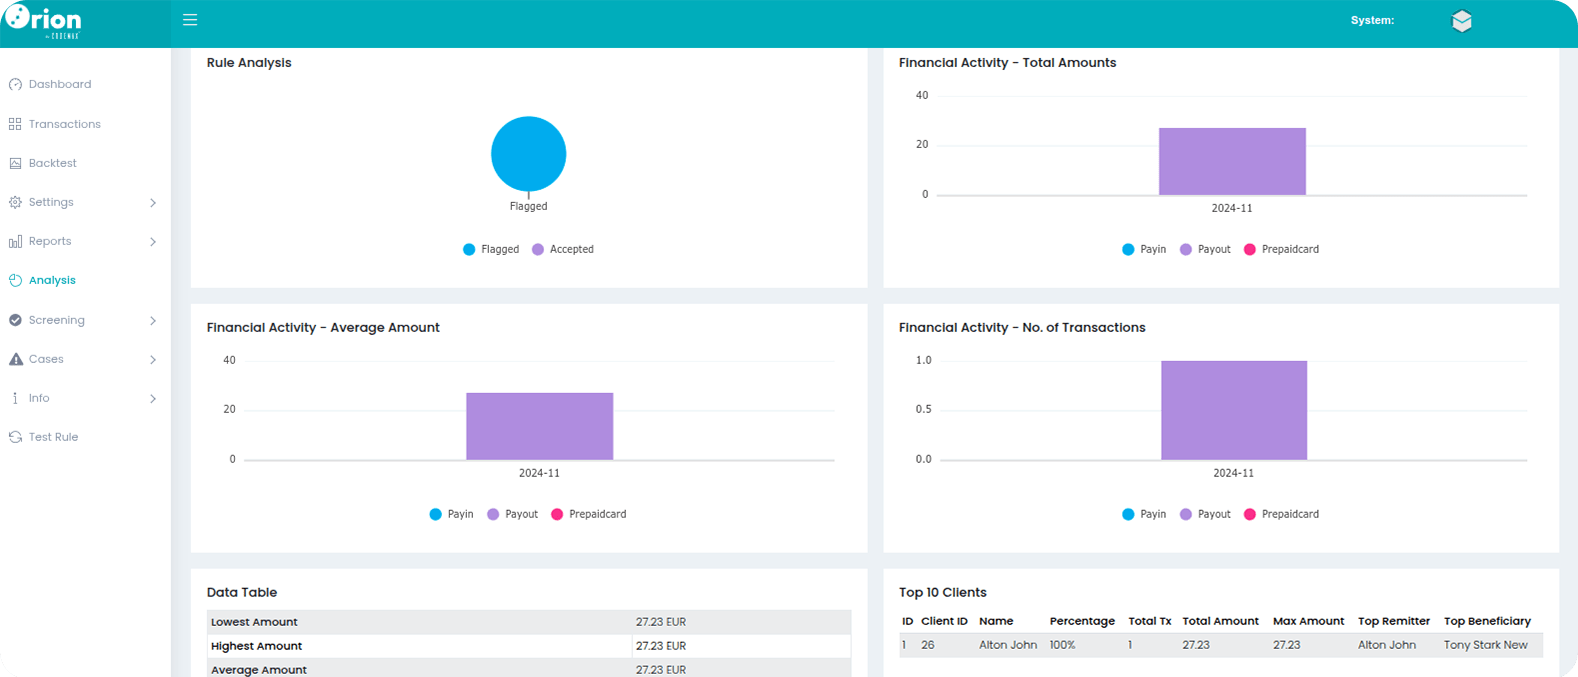The image size is (1578, 677).
Task: Open the Analysis menu item
Action: [52, 281]
